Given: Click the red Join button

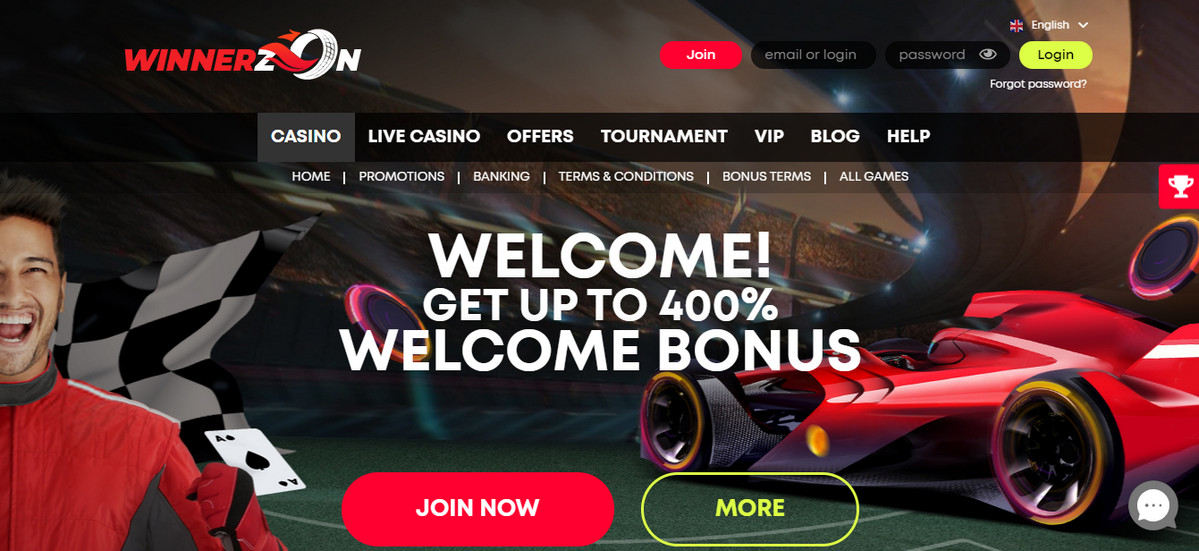Looking at the screenshot, I should coord(700,55).
